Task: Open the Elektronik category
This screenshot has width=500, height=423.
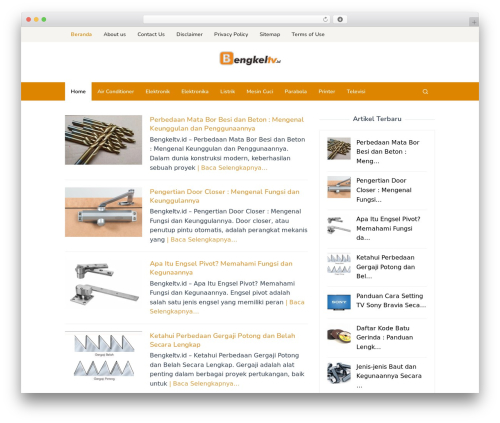Action: 157,91
